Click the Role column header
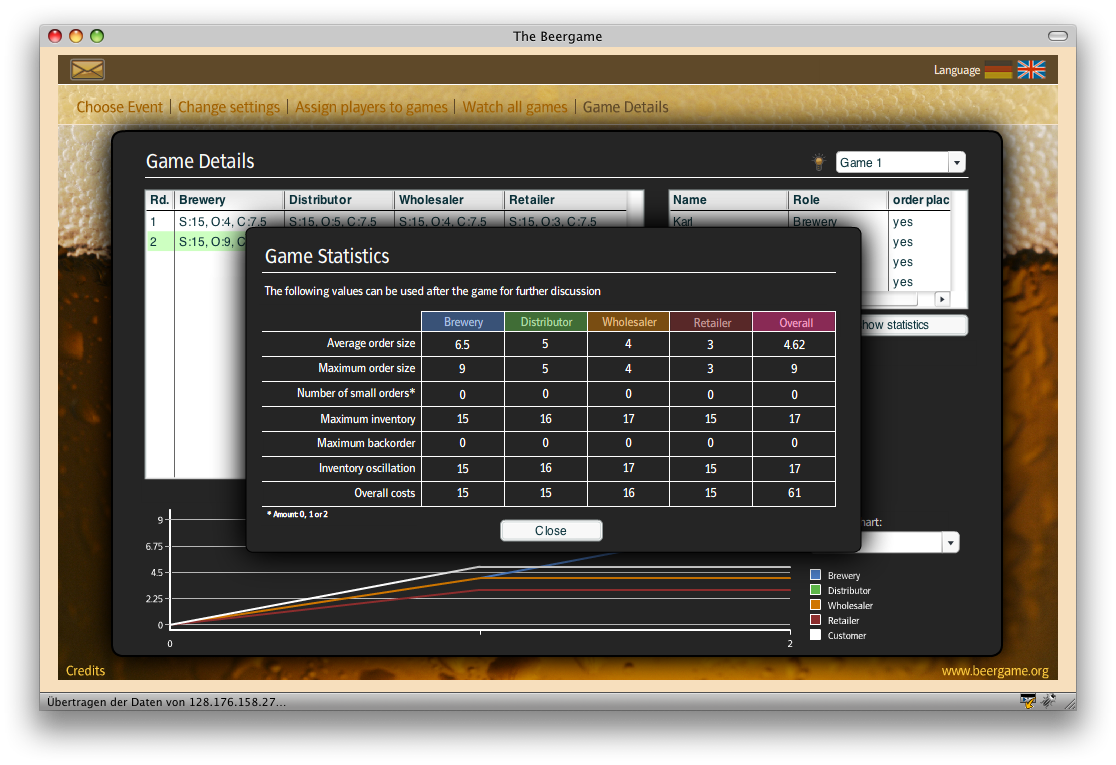1116x765 pixels. [838, 200]
